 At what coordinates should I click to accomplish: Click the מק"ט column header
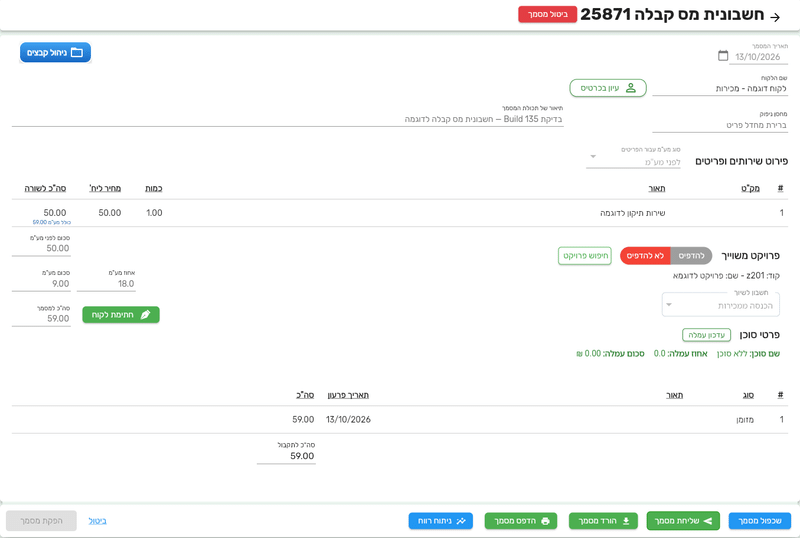tap(750, 188)
